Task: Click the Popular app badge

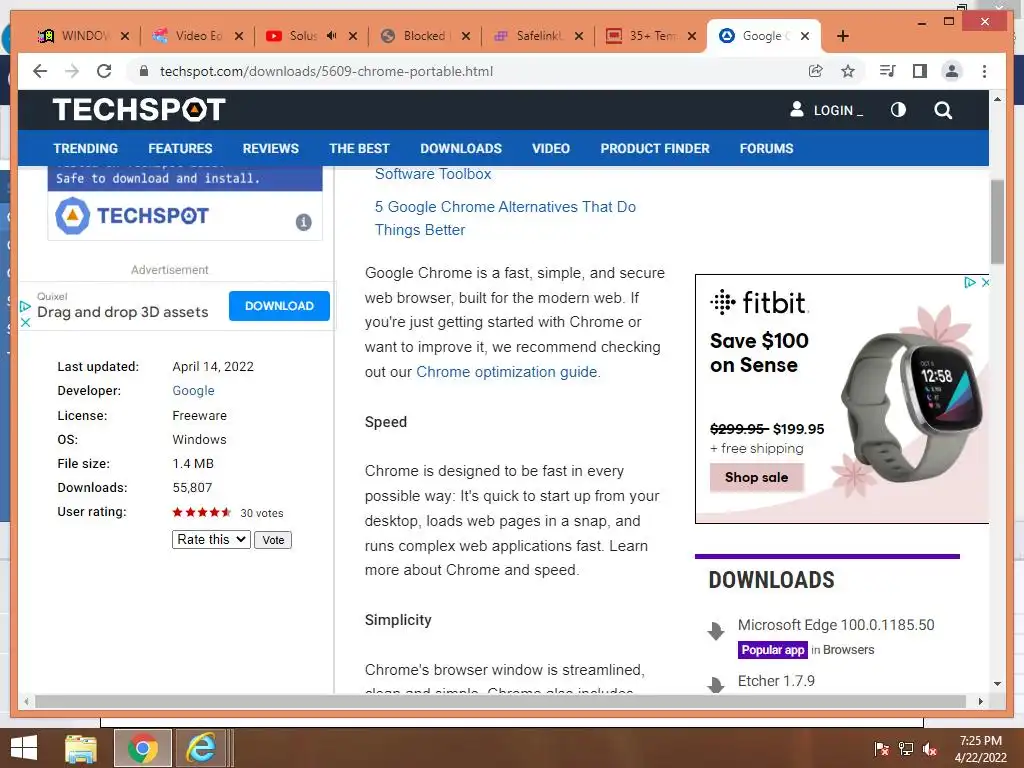Action: tap(773, 650)
